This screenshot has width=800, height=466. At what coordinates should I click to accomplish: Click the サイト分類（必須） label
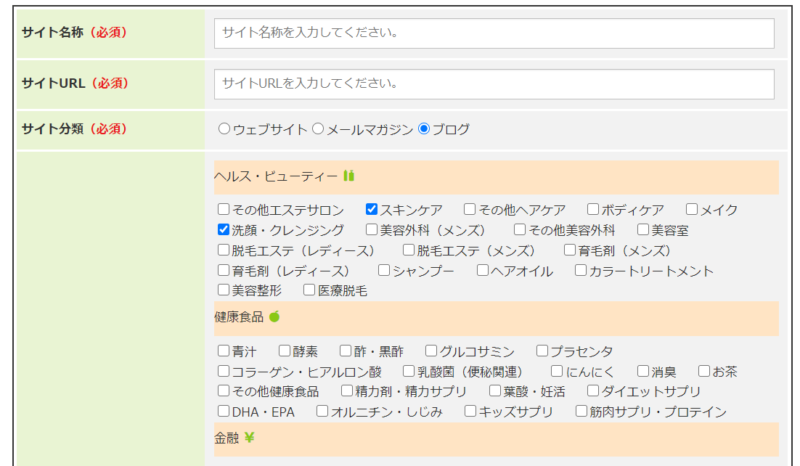pyautogui.click(x=74, y=129)
